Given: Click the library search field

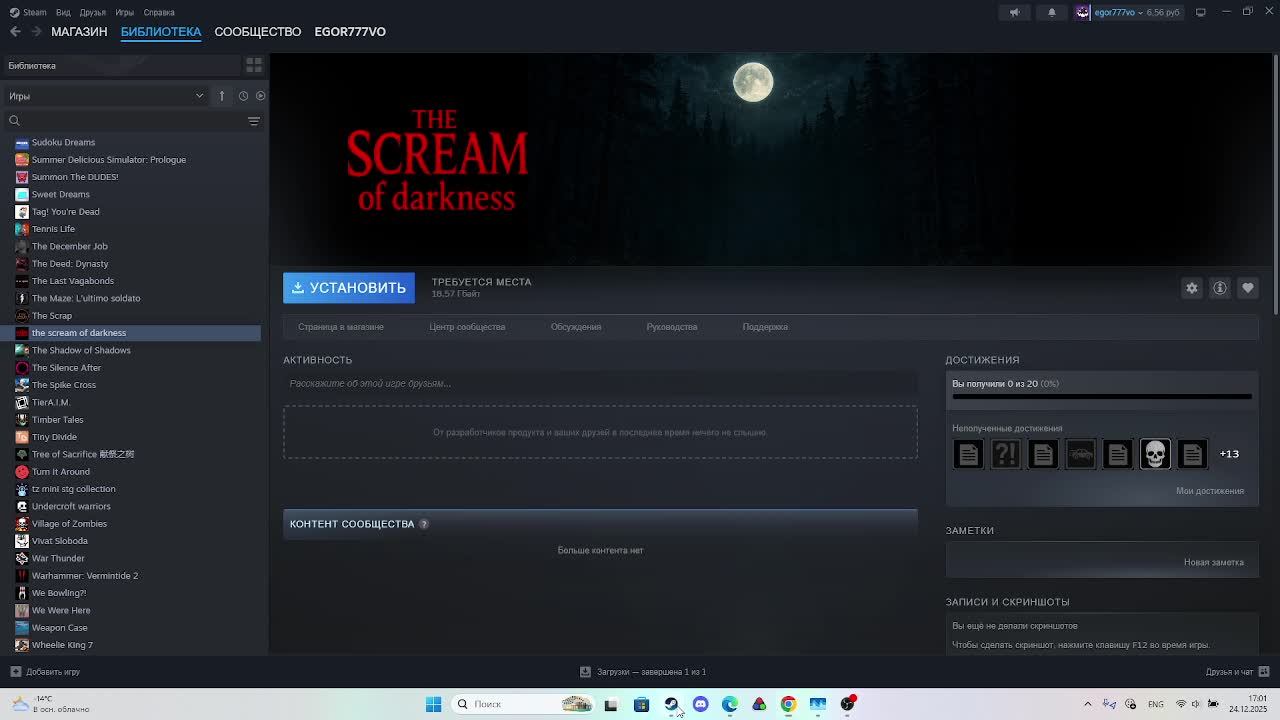Looking at the screenshot, I should [x=125, y=121].
